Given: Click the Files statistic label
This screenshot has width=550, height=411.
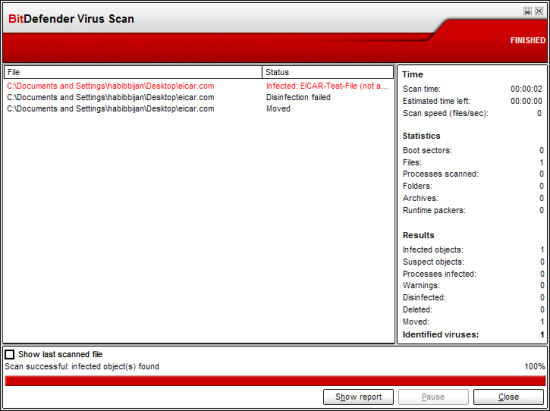Looking at the screenshot, I should pyautogui.click(x=412, y=162).
